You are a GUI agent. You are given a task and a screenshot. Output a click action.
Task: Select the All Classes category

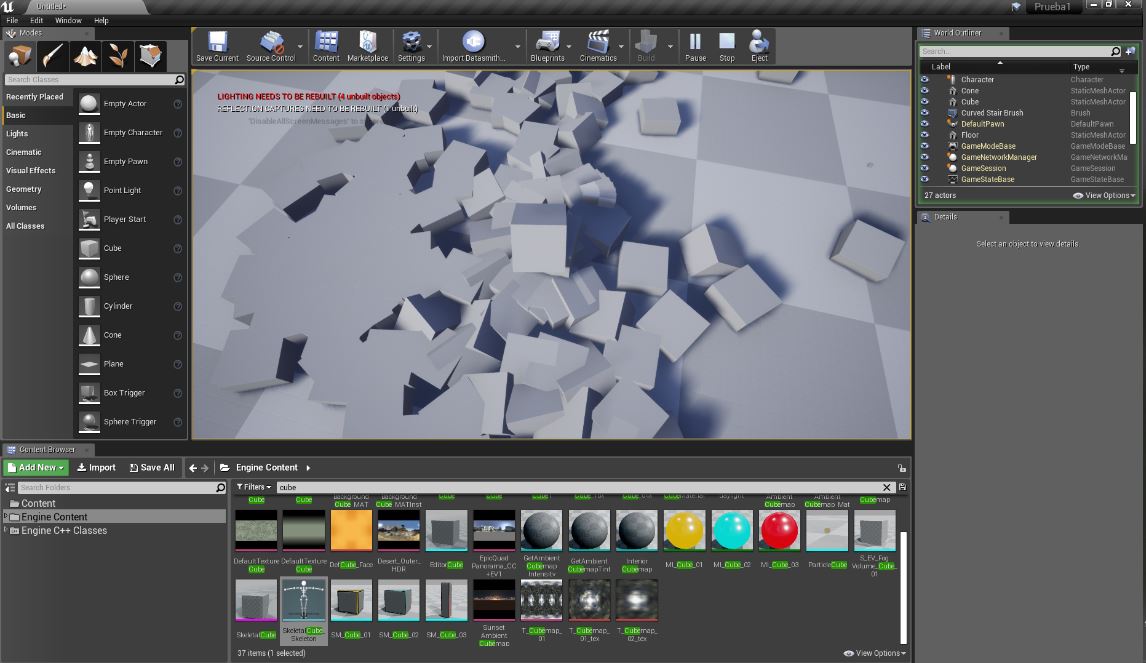coord(26,226)
